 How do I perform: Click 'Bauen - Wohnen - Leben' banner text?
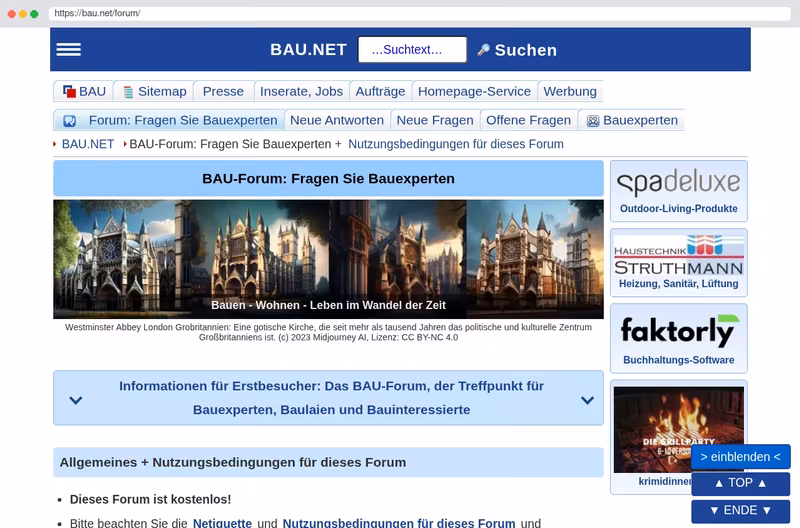coord(328,305)
